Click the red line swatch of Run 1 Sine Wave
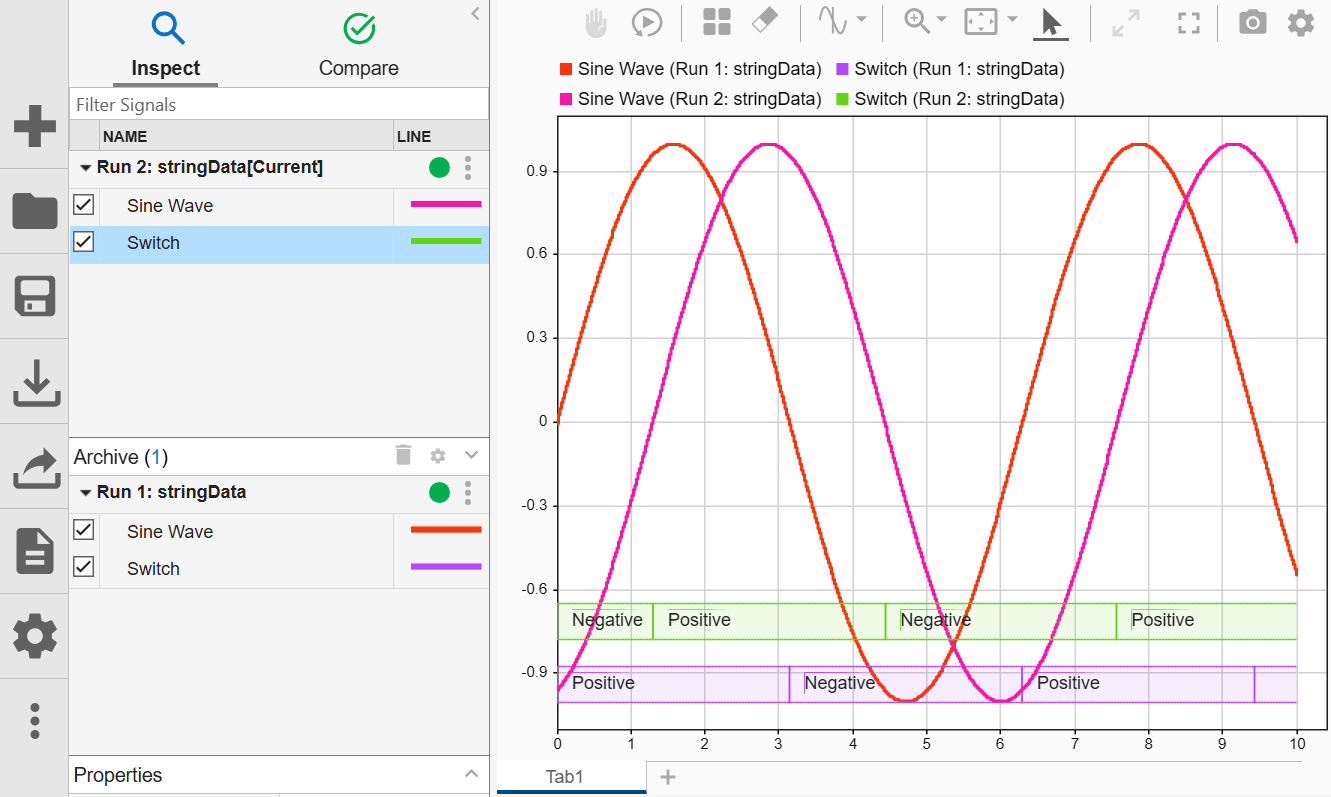This screenshot has width=1331, height=797. [446, 529]
